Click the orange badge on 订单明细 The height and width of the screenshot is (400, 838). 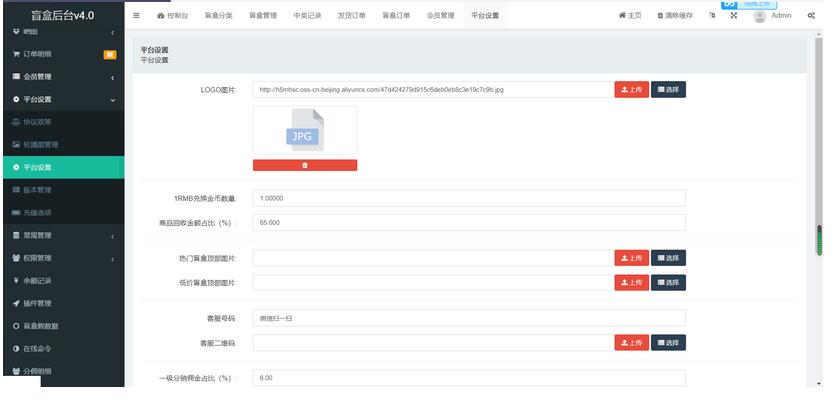click(110, 54)
